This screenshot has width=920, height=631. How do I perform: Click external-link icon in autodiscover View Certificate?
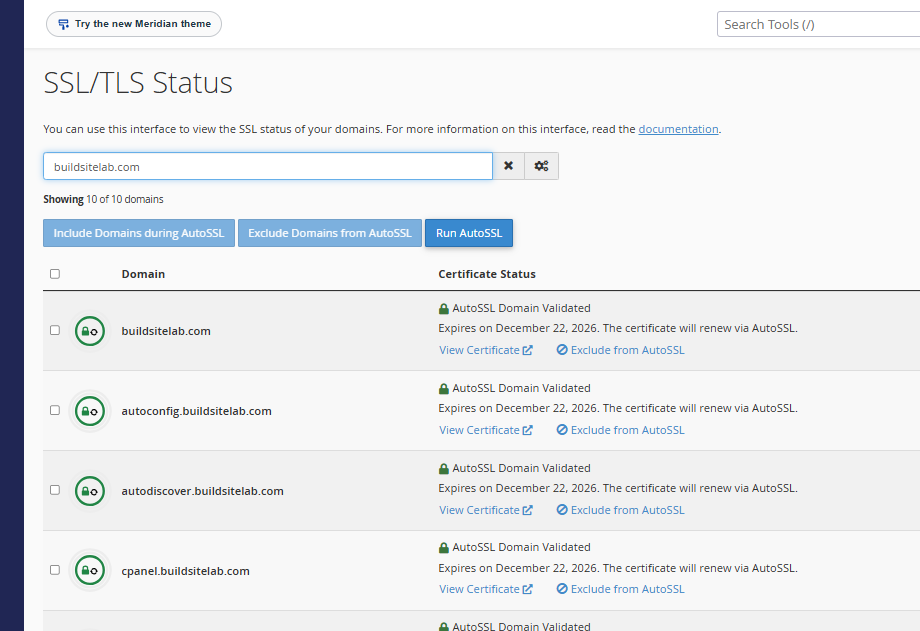527,509
